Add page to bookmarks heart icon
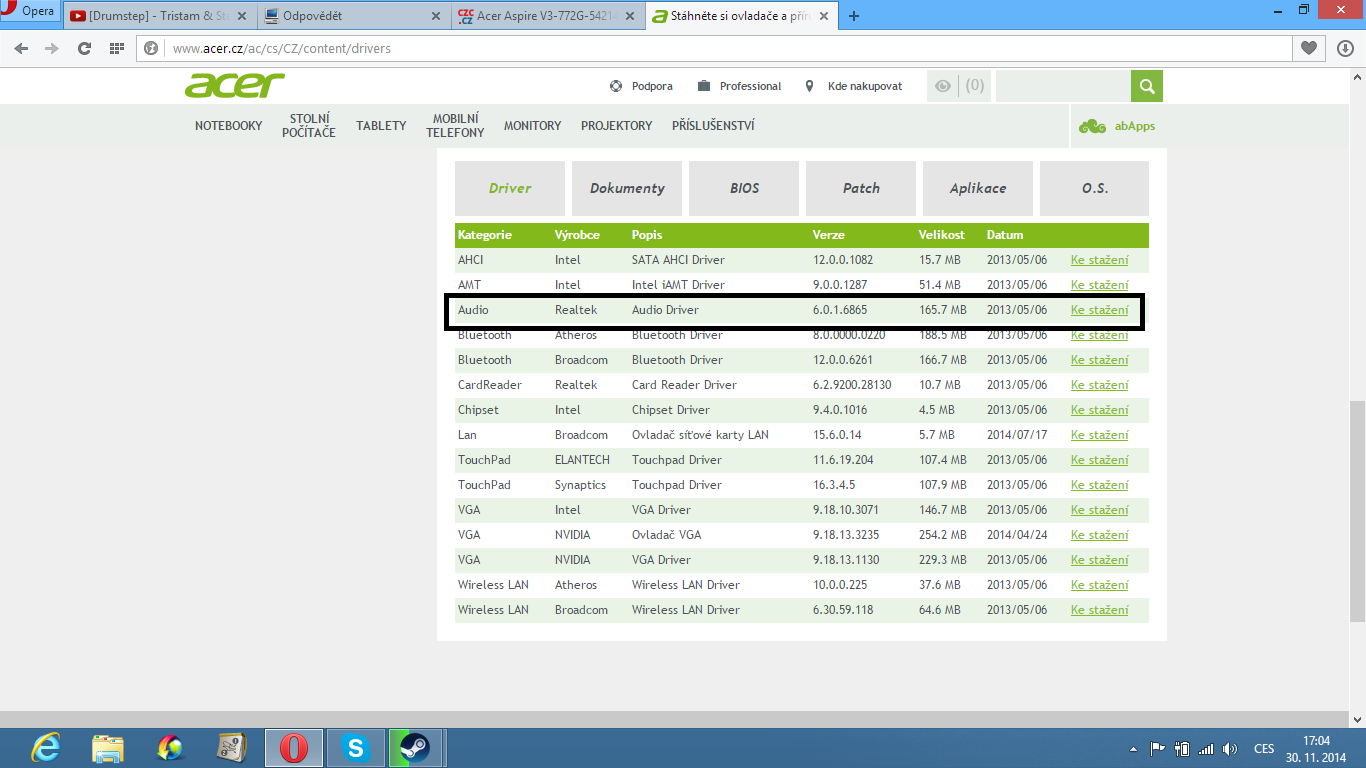 point(1309,48)
